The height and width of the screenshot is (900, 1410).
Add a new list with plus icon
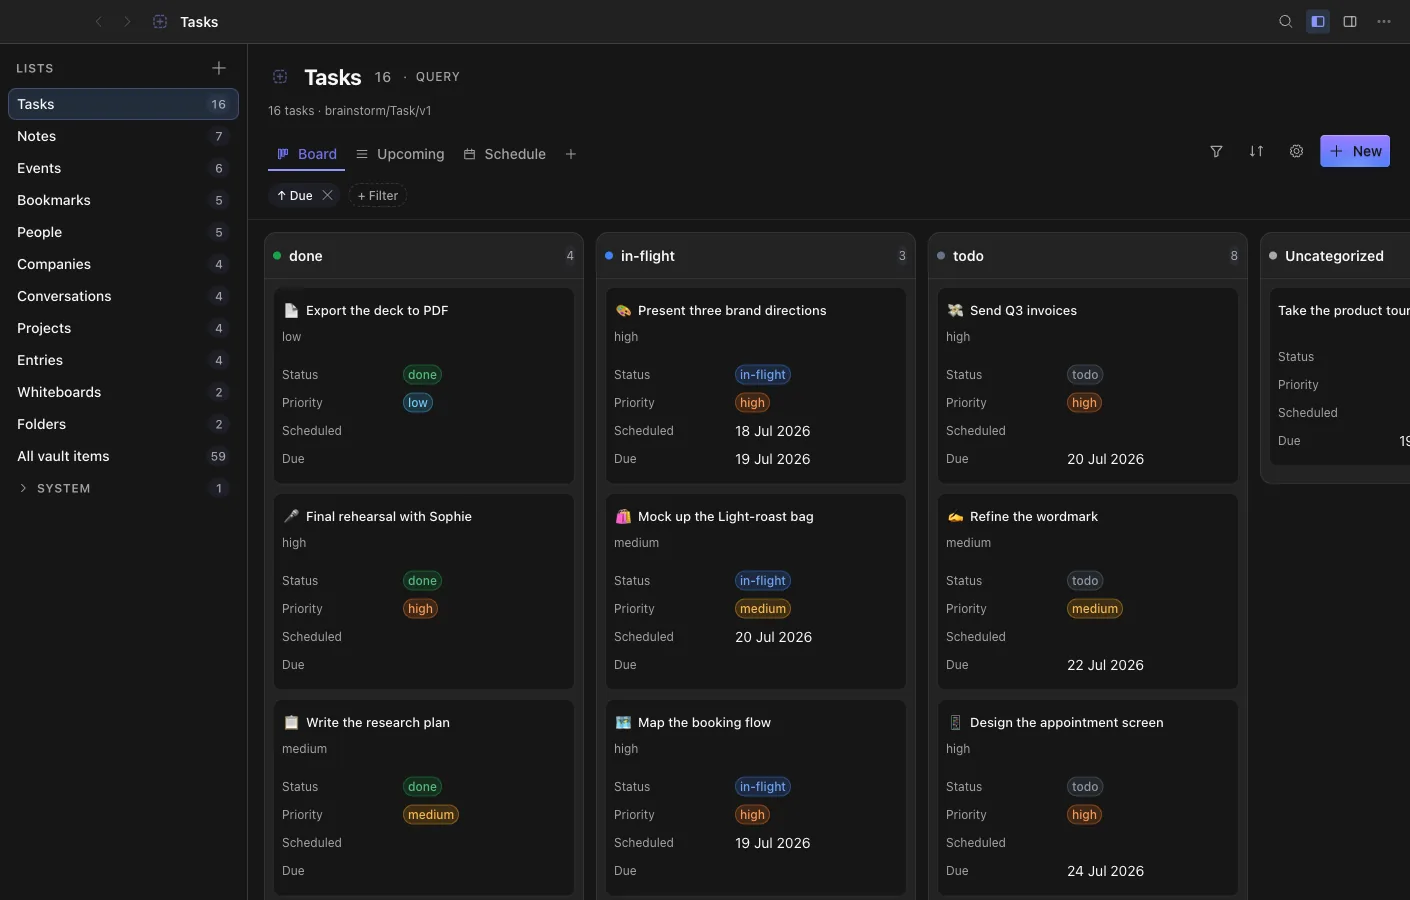219,68
